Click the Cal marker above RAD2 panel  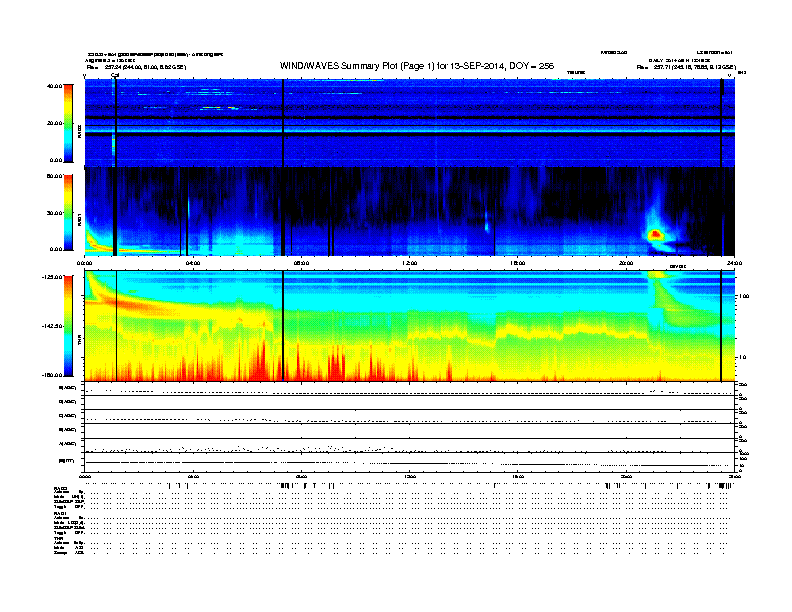point(115,75)
